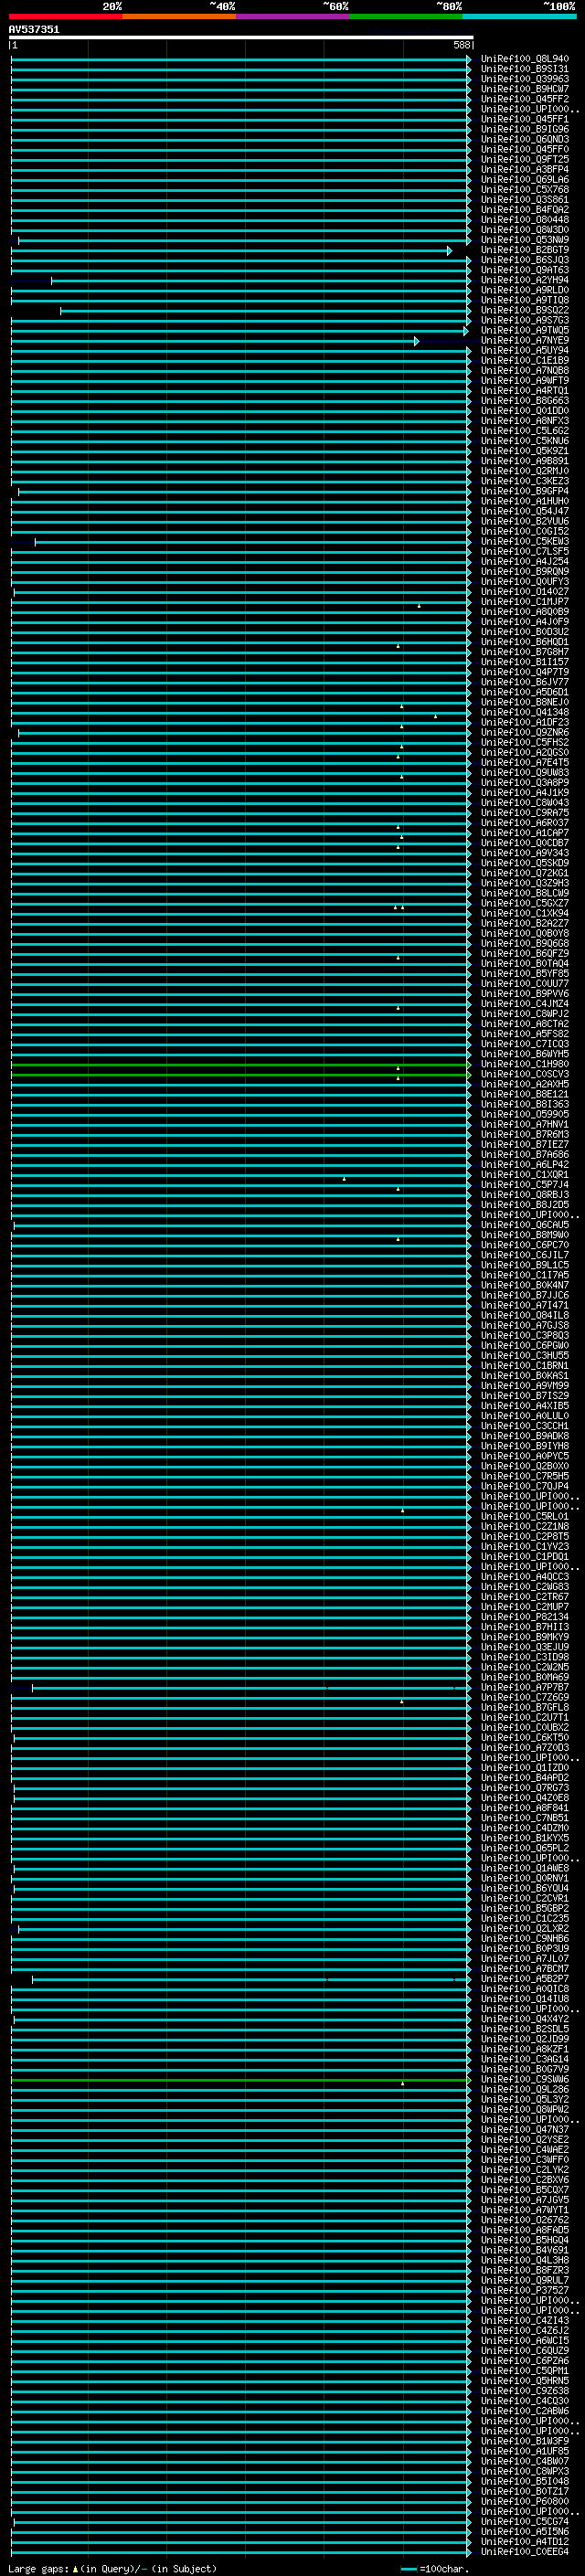The height and width of the screenshot is (2576, 585).
Task: Select hit label UniRef100_Q47N37
Action: 524,2129
